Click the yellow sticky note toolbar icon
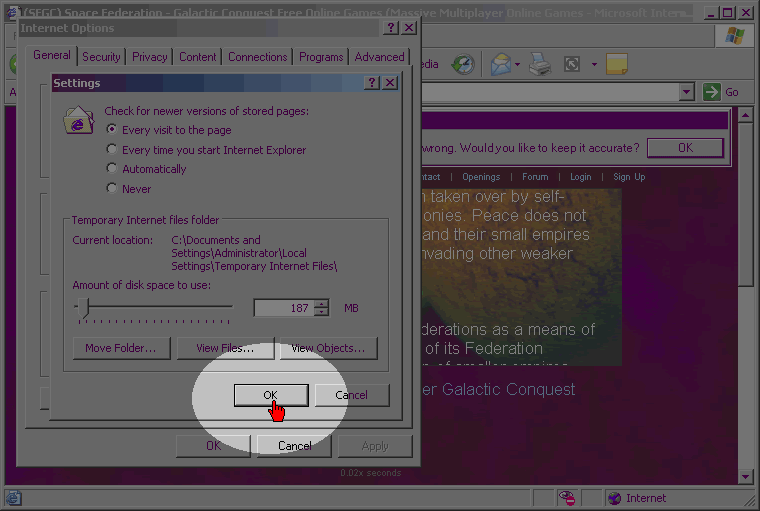 (617, 65)
